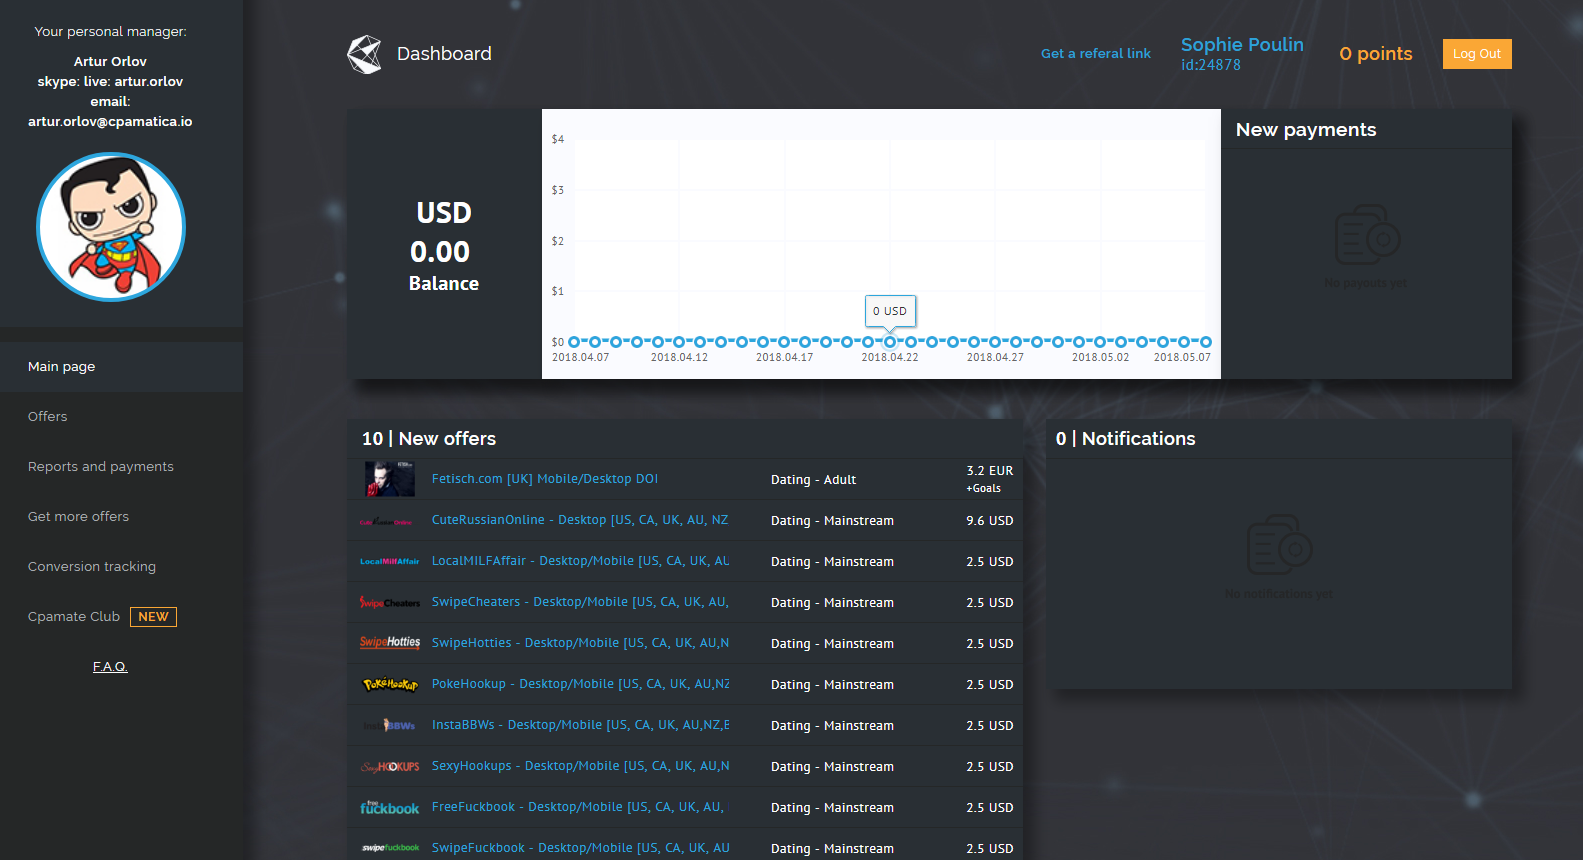Viewport: 1583px width, 860px height.
Task: Open SwipeHotties Desktop/Mobile offer link
Action: [580, 643]
